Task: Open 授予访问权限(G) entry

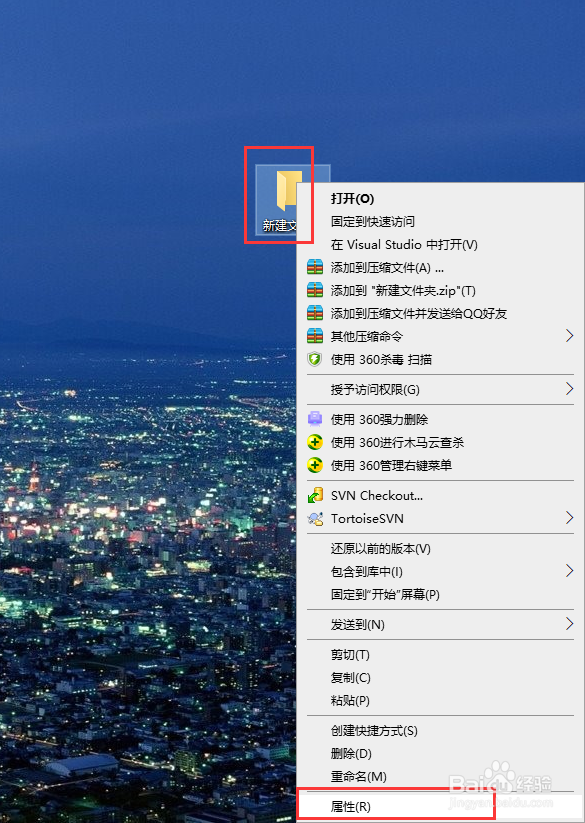Action: pos(441,389)
